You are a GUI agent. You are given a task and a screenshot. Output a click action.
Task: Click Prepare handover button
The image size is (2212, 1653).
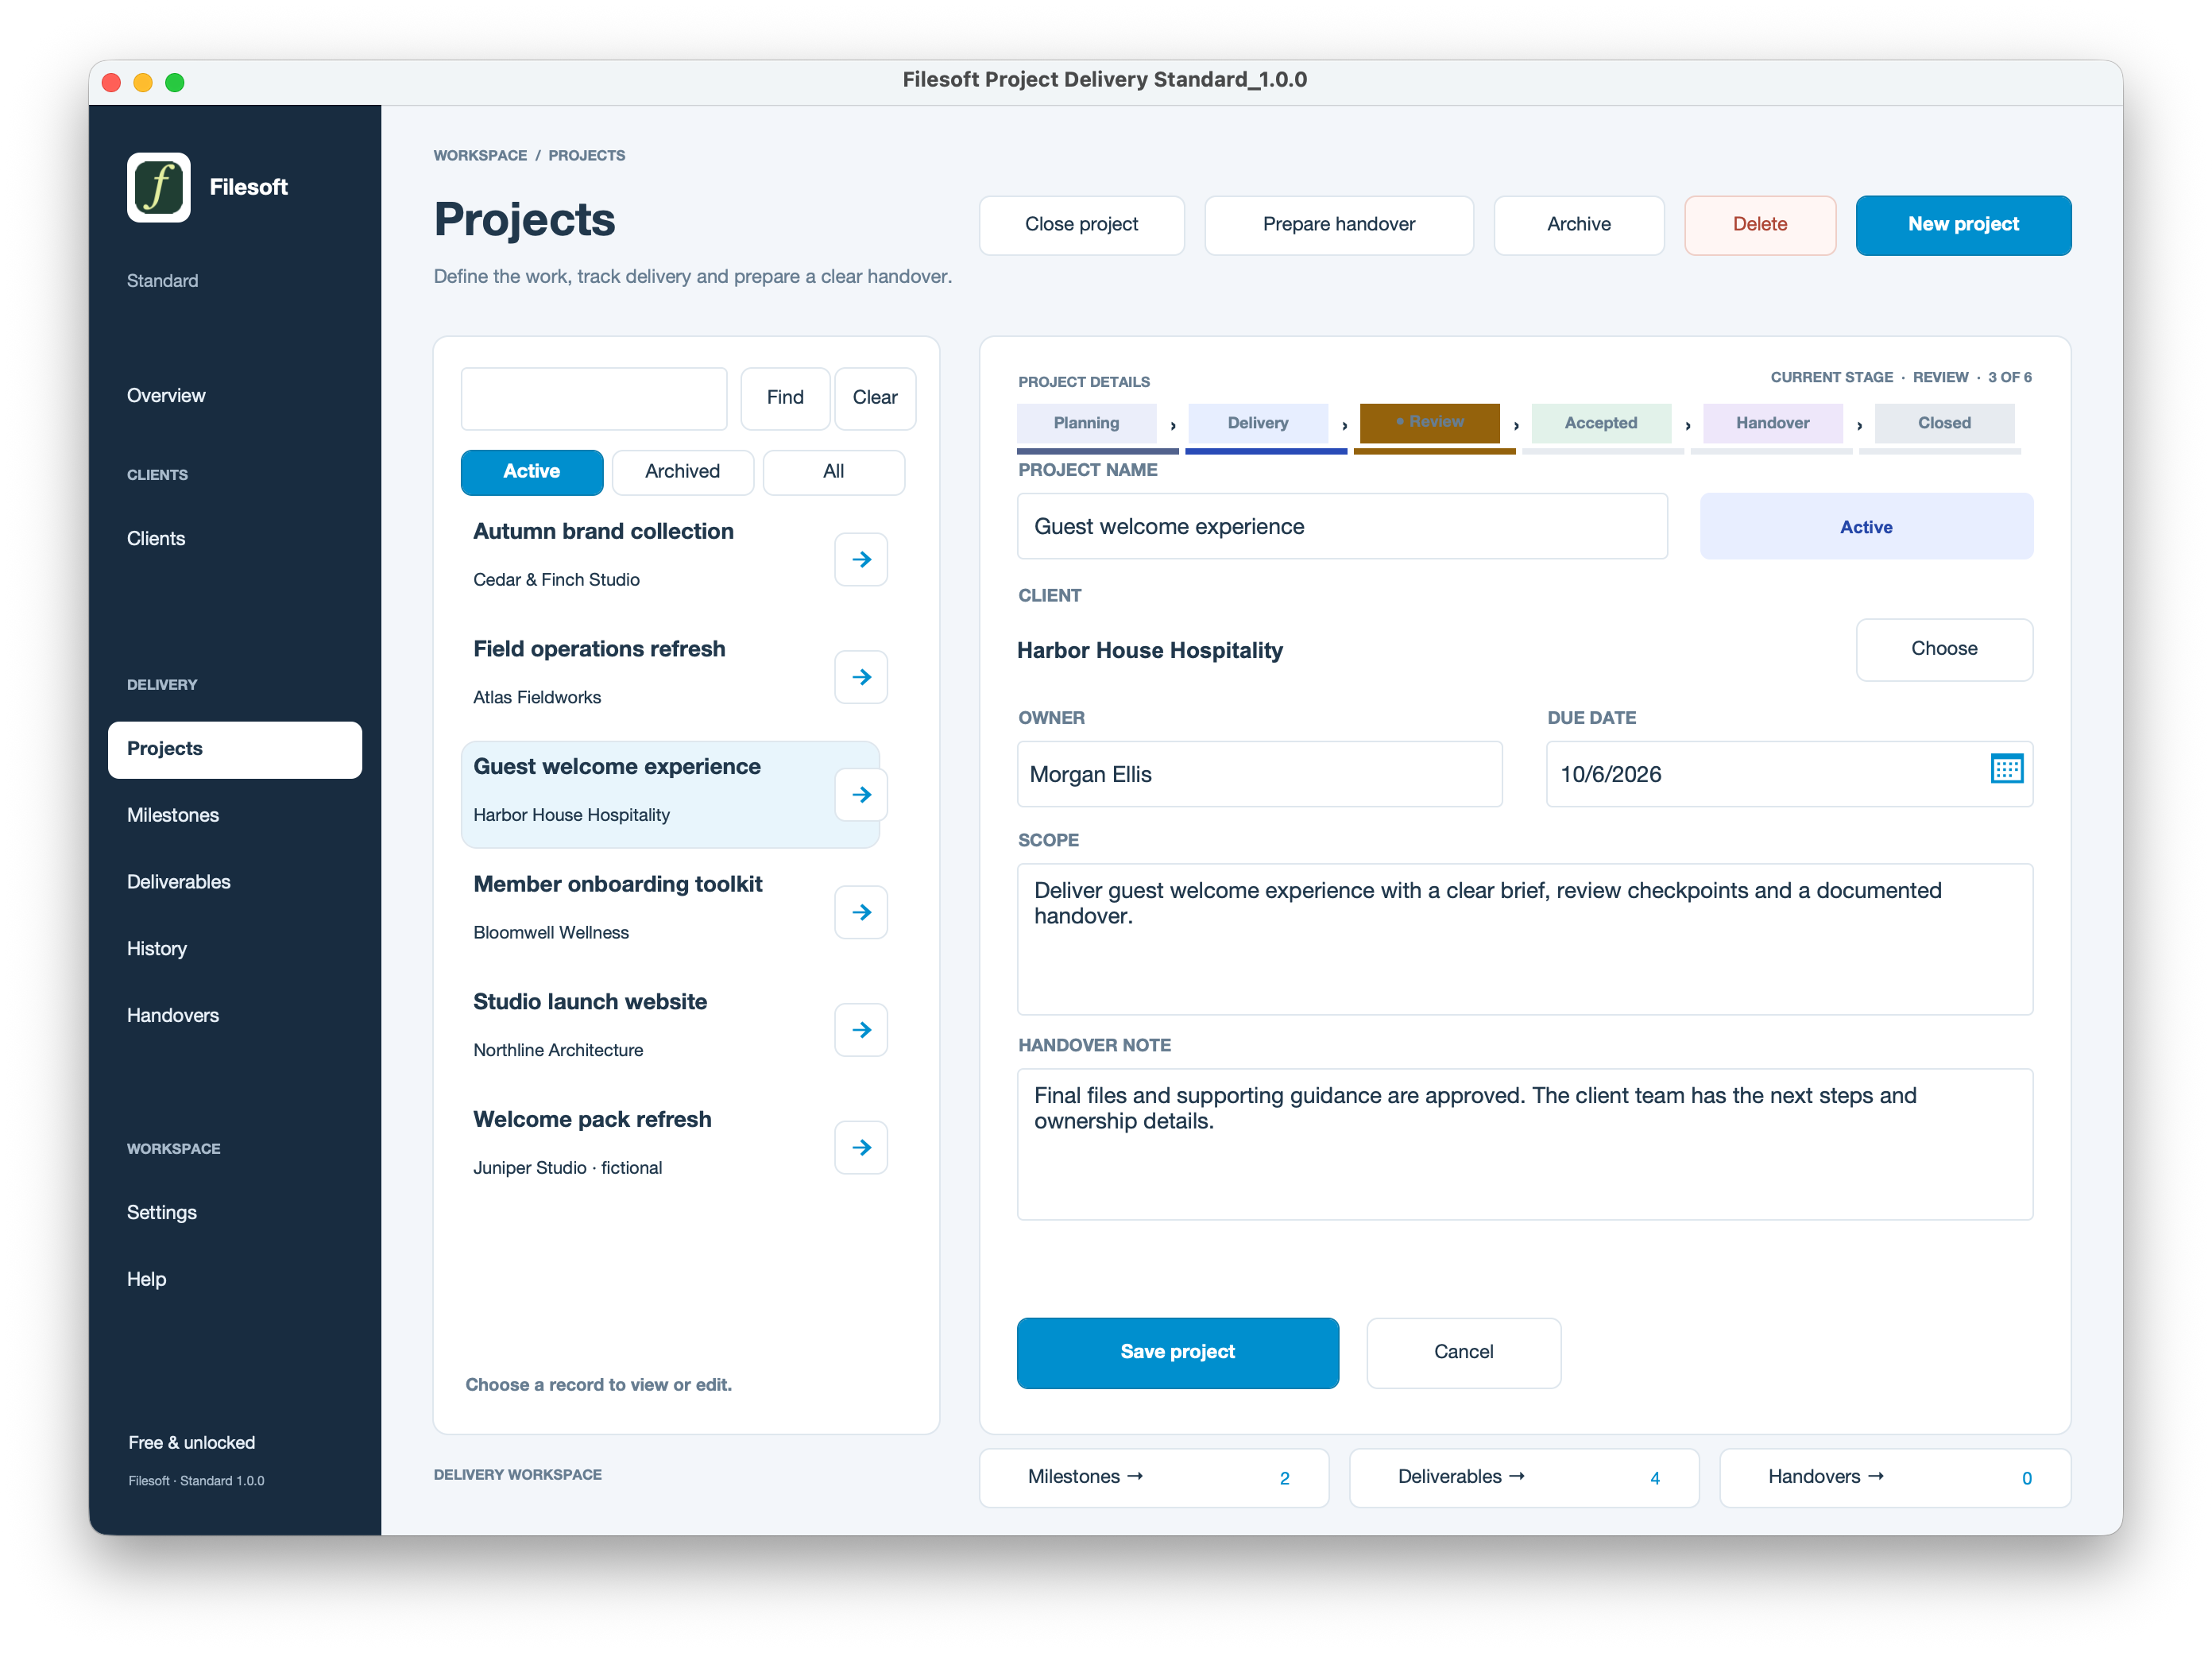click(x=1338, y=225)
